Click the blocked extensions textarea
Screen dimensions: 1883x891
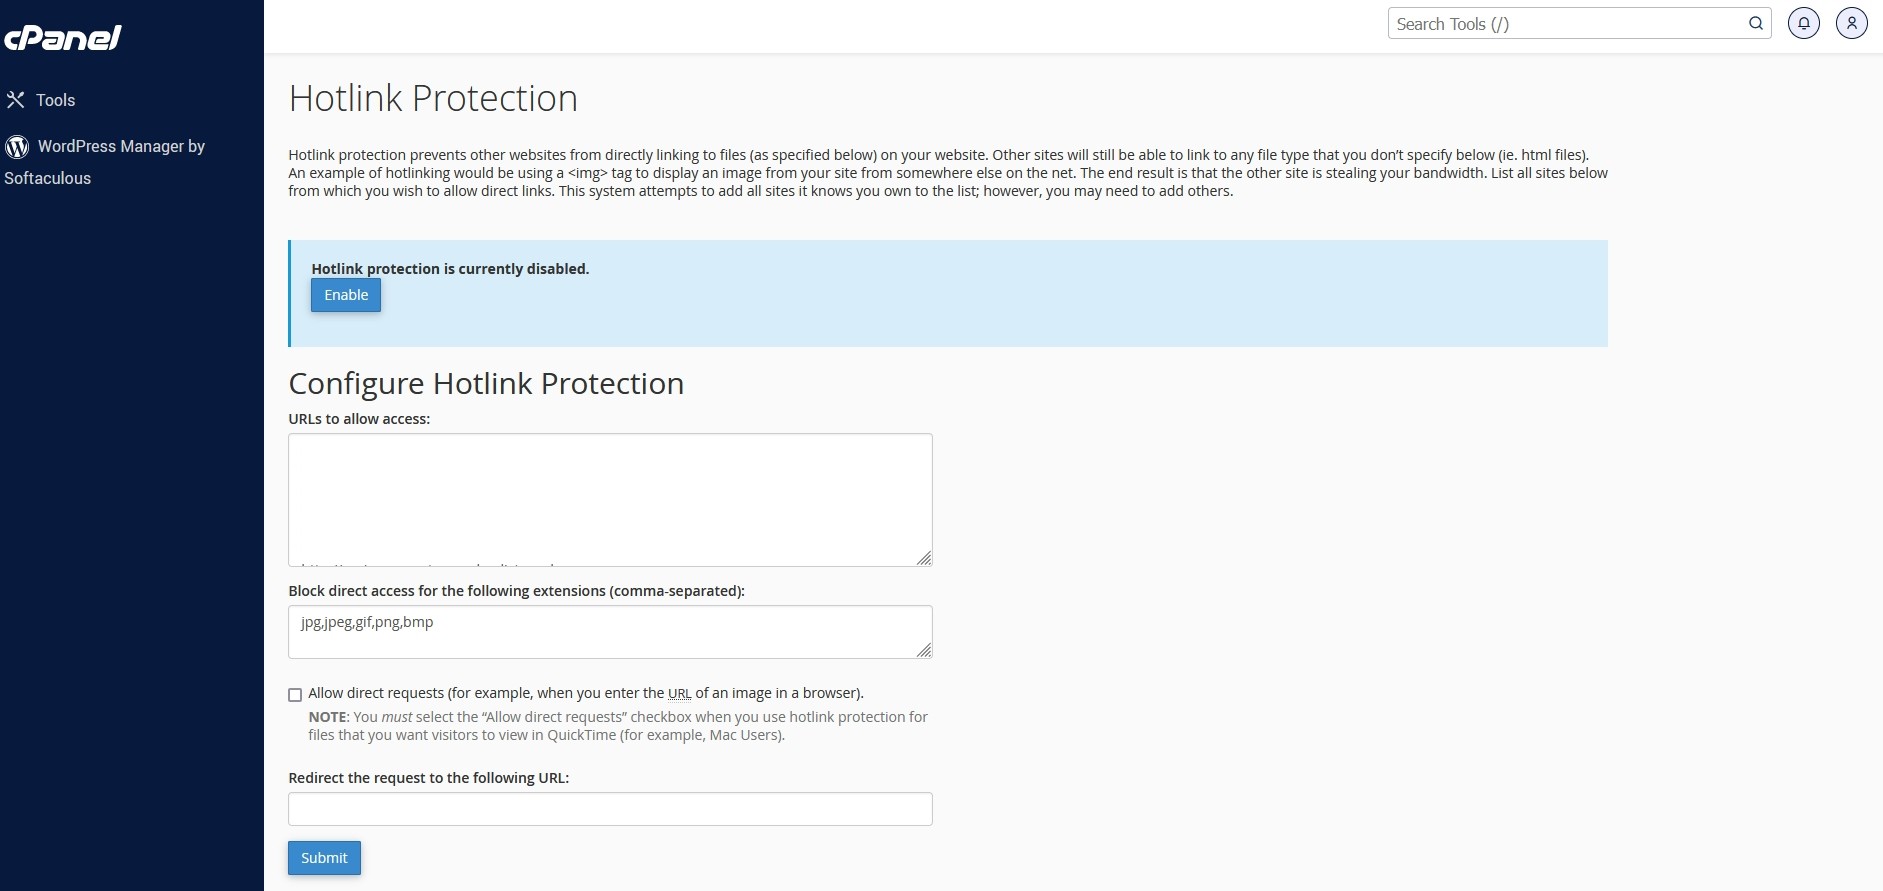click(610, 632)
